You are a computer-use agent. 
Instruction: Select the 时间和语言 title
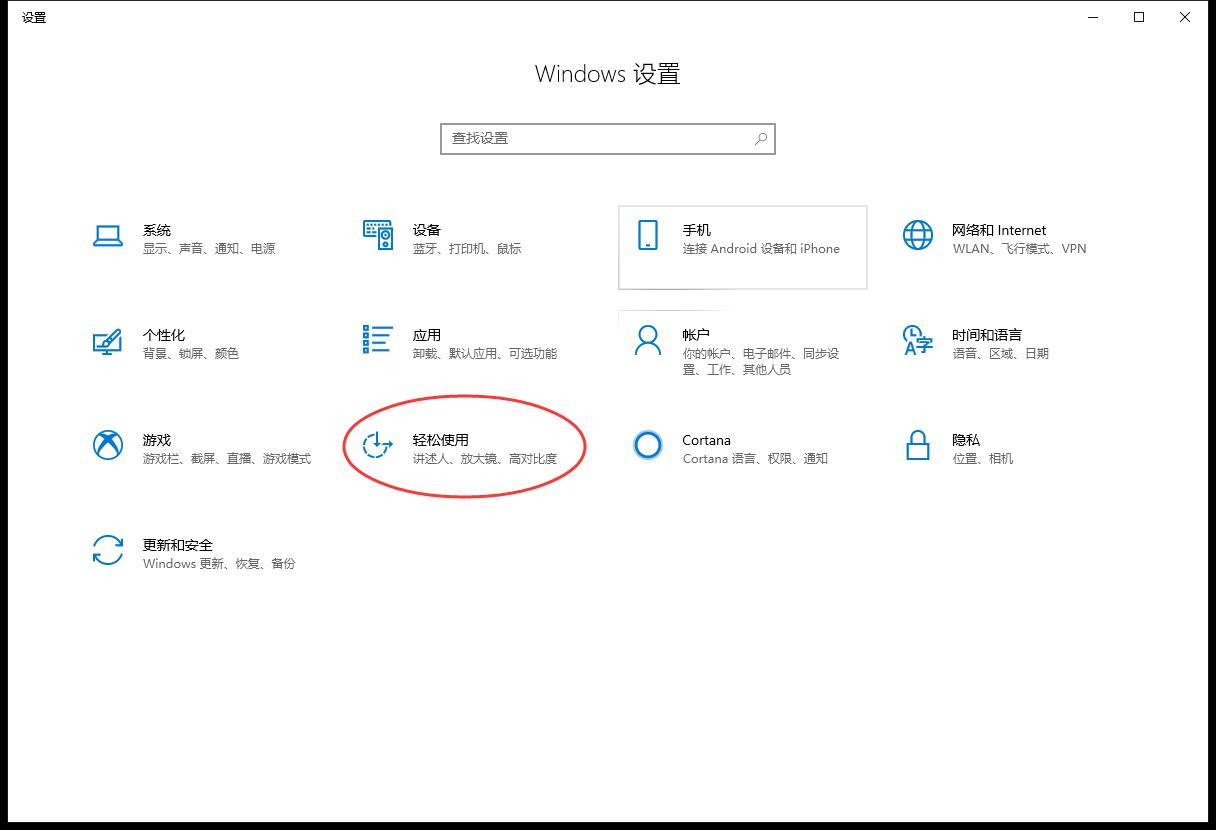click(987, 335)
